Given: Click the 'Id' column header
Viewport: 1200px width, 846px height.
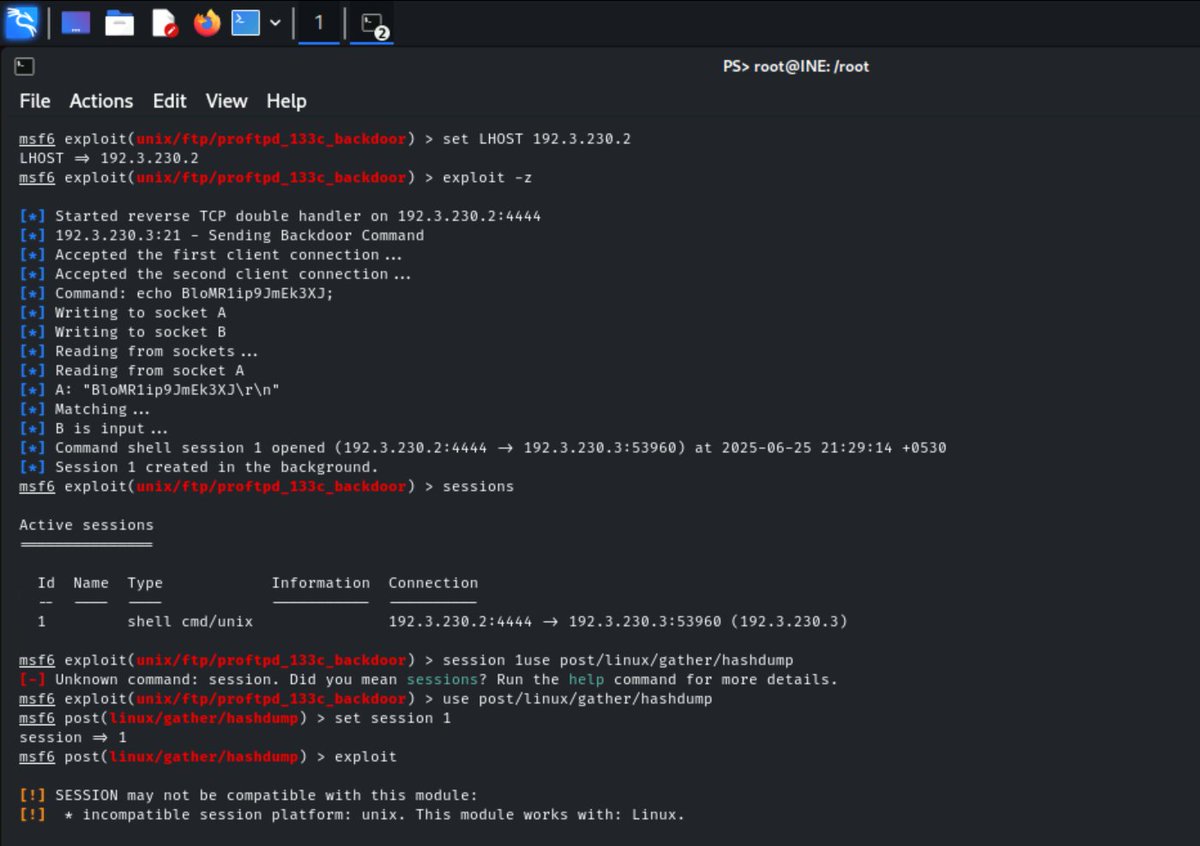Looking at the screenshot, I should (46, 583).
